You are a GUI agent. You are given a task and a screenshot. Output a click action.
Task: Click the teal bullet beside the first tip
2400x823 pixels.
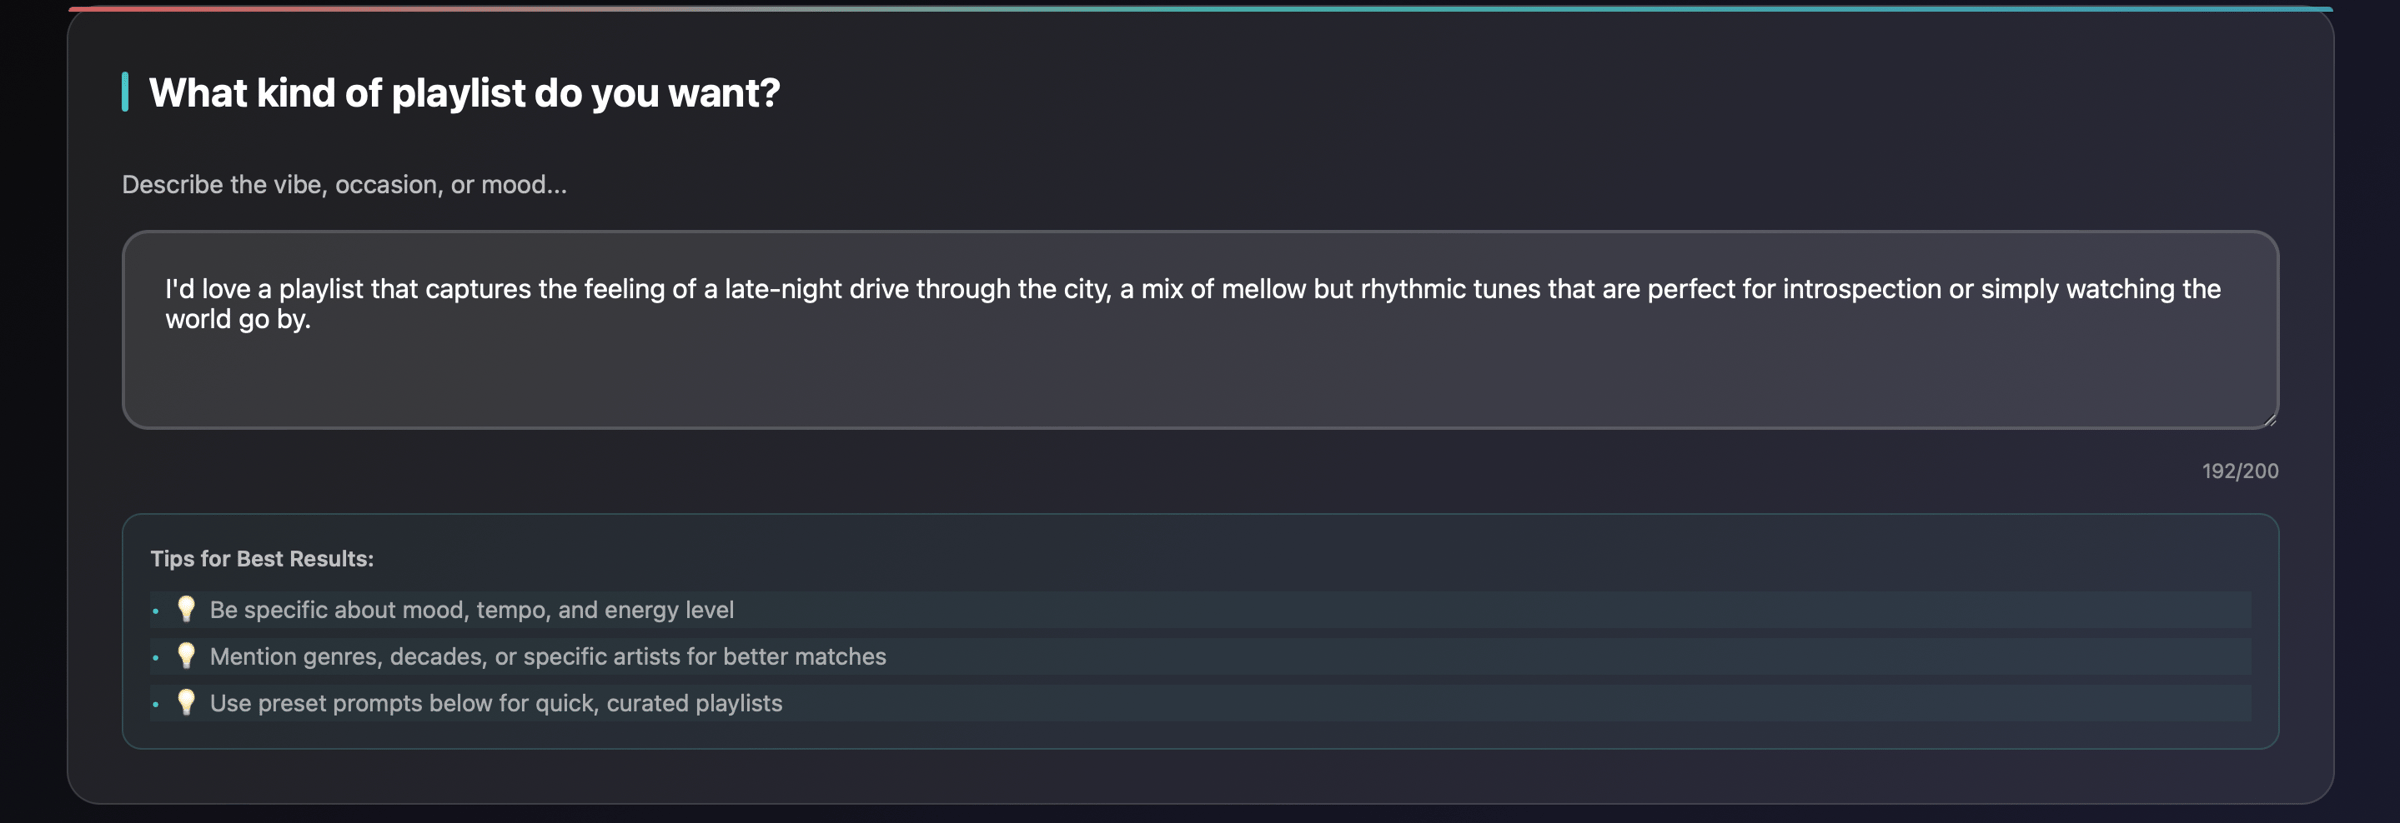point(155,609)
